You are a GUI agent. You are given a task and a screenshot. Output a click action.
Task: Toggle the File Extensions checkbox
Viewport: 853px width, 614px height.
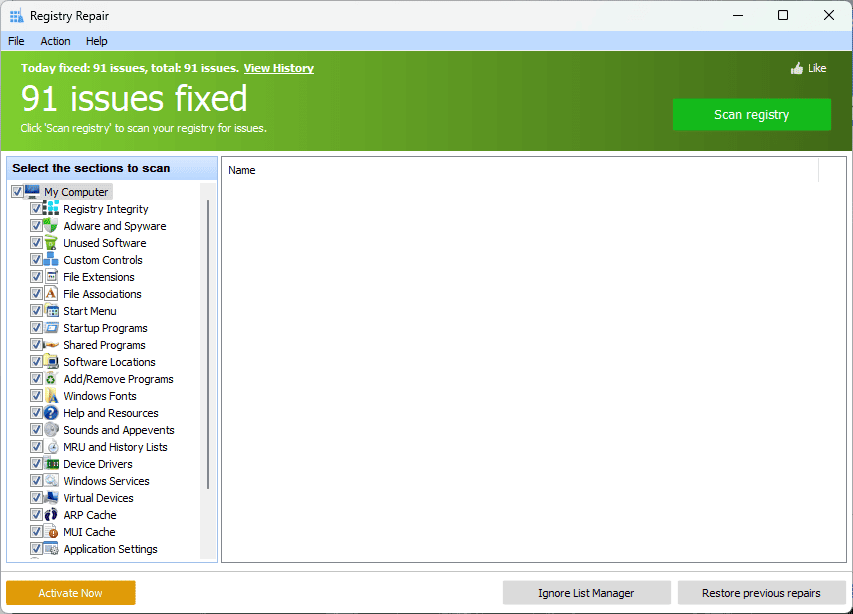tap(36, 276)
